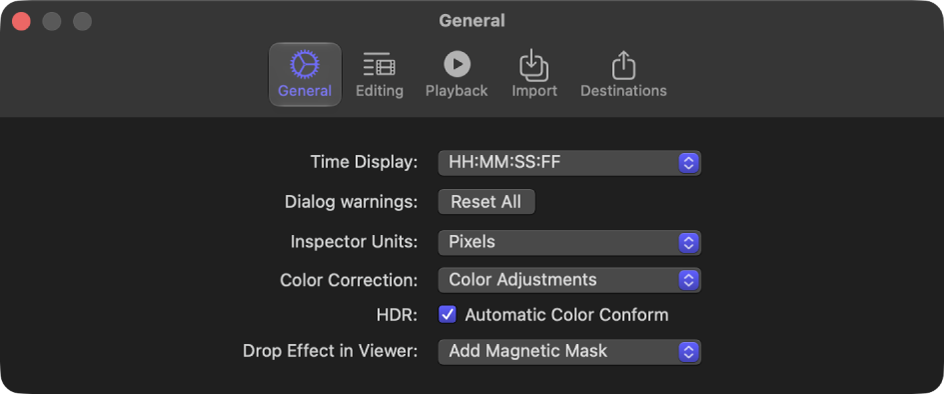Toggle Automatic Color Conform checkbox
The height and width of the screenshot is (394, 944).
tap(447, 314)
